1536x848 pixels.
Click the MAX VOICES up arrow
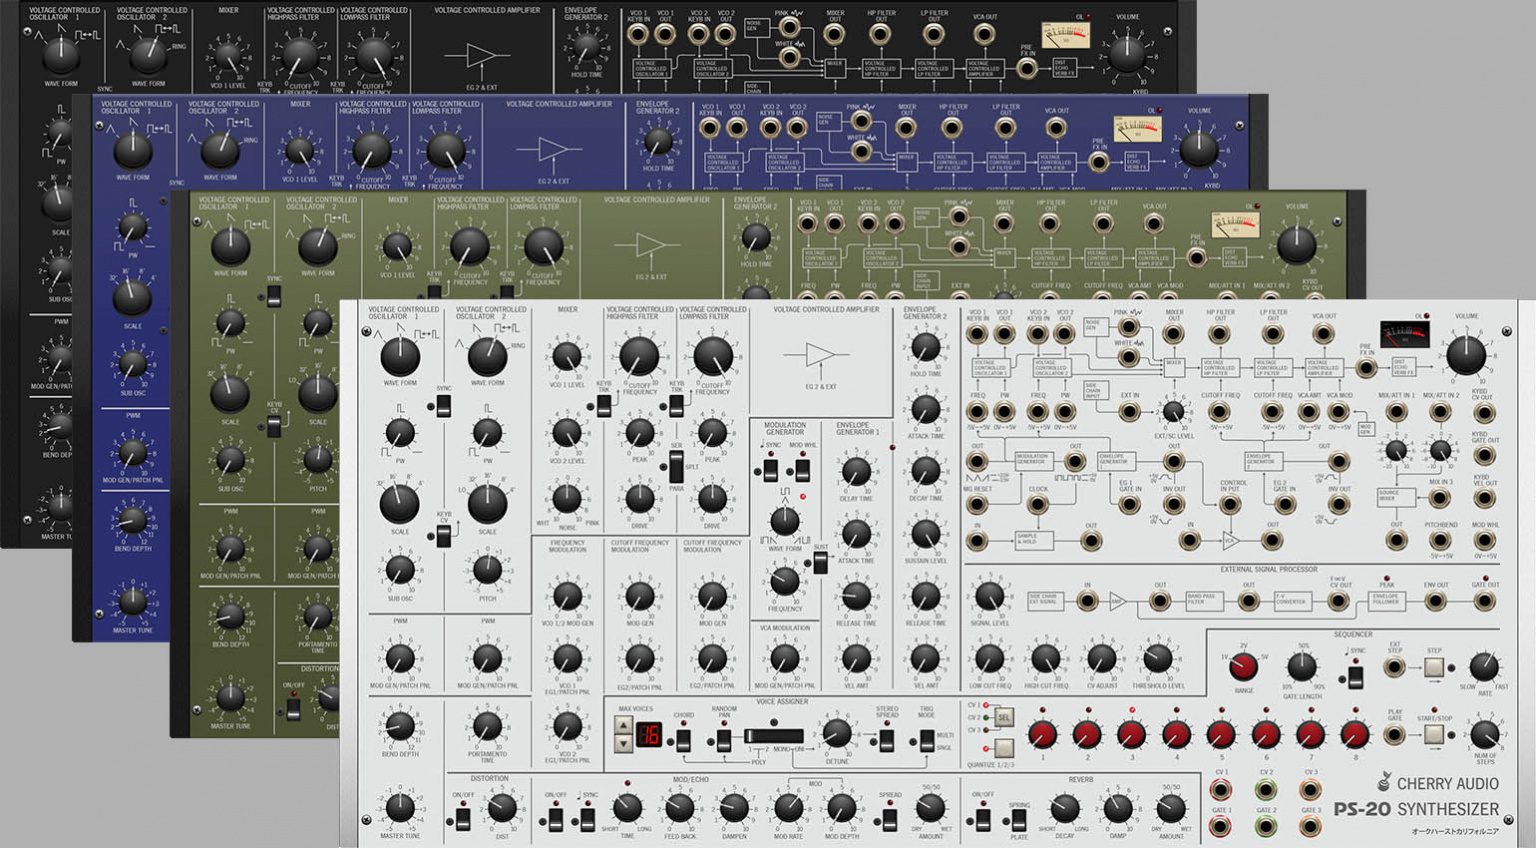pyautogui.click(x=621, y=726)
